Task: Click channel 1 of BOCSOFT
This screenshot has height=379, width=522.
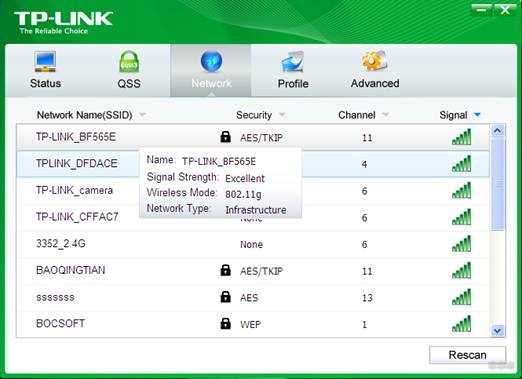Action: click(364, 324)
